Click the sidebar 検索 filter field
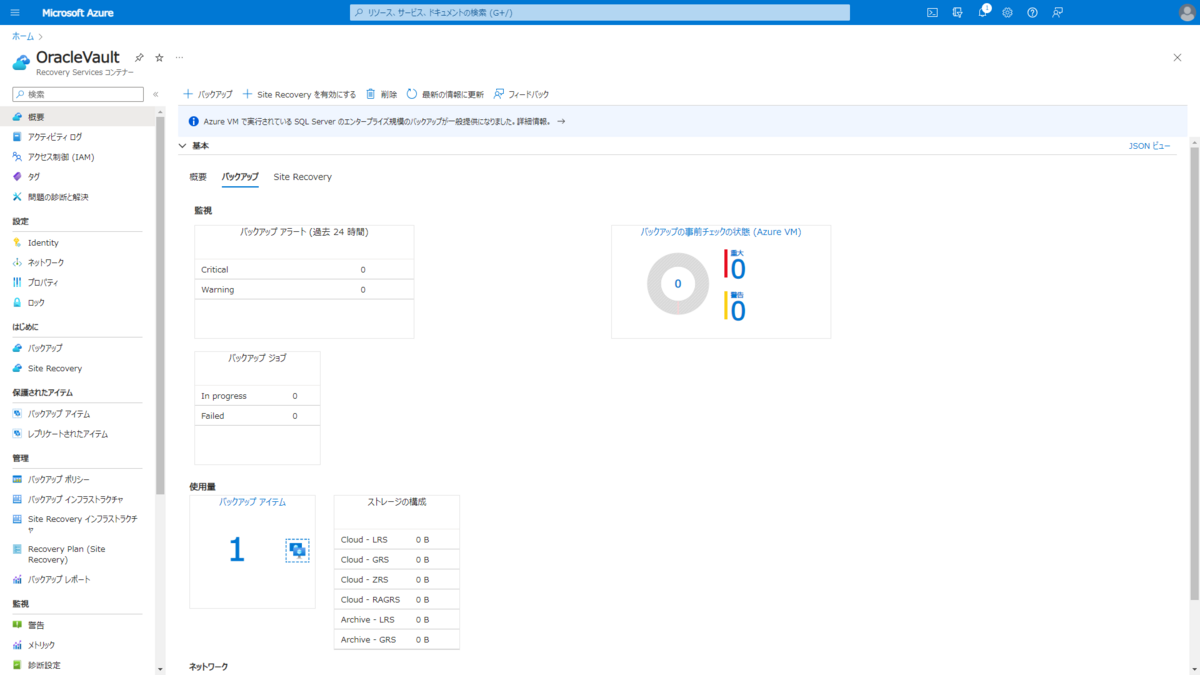This screenshot has width=1200, height=675. coord(78,94)
